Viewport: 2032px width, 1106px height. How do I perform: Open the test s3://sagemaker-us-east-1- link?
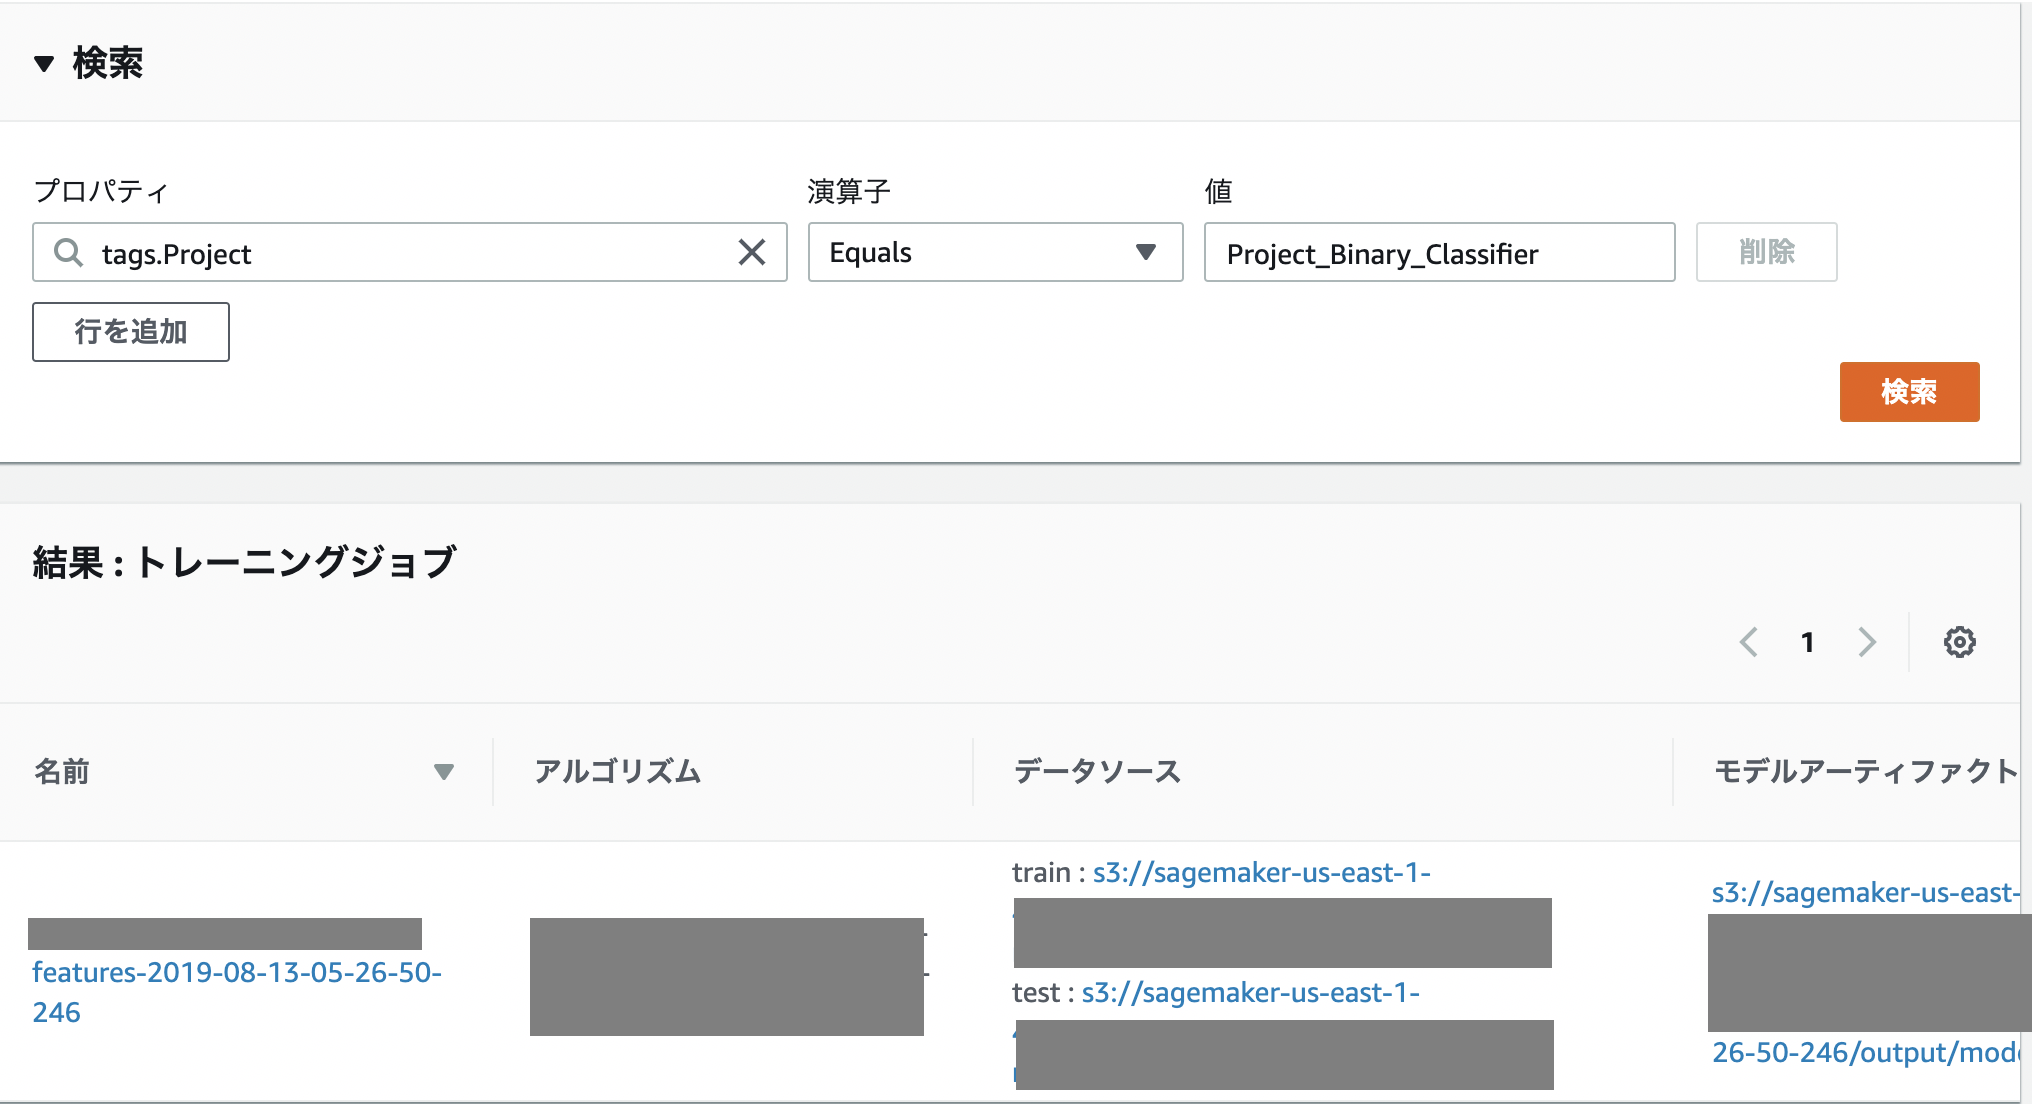point(1250,993)
